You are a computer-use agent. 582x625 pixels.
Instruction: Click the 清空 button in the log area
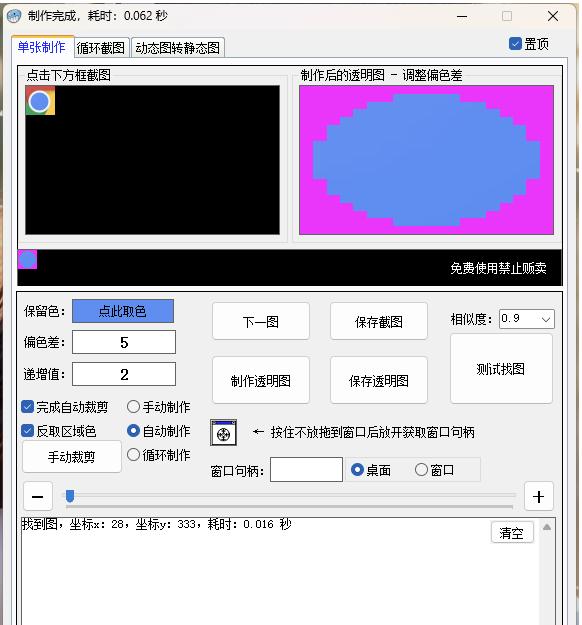coord(512,533)
